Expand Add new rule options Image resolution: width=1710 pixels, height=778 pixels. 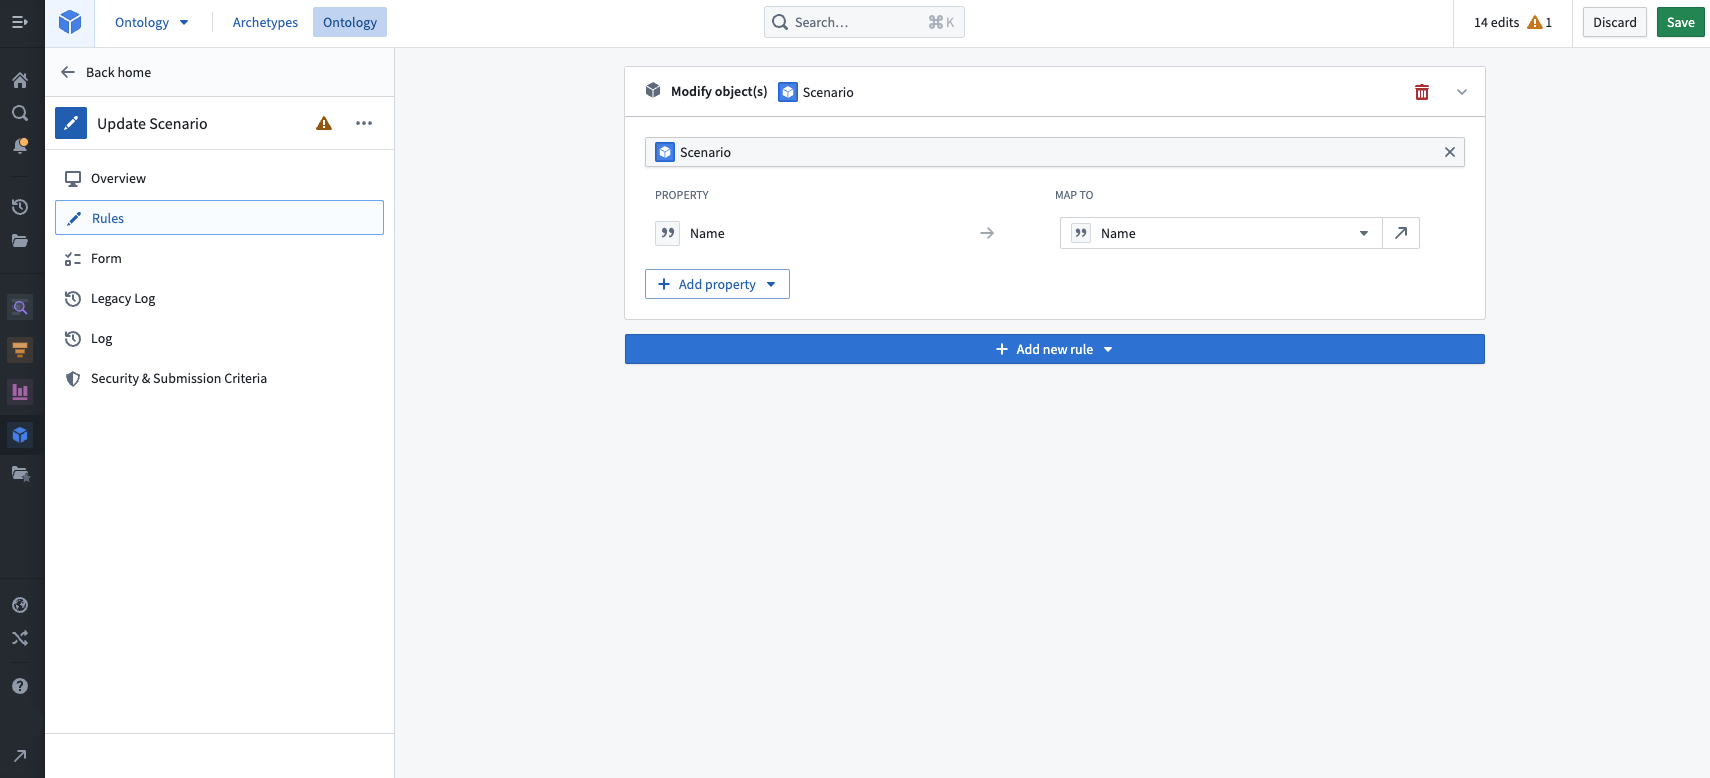coord(1055,349)
